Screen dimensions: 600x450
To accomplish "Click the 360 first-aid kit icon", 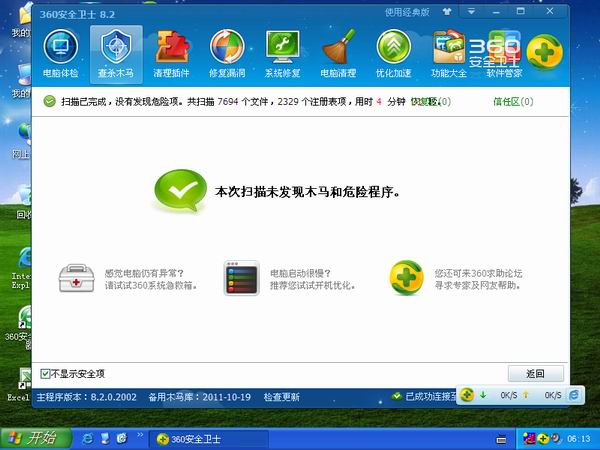I will coord(77,278).
